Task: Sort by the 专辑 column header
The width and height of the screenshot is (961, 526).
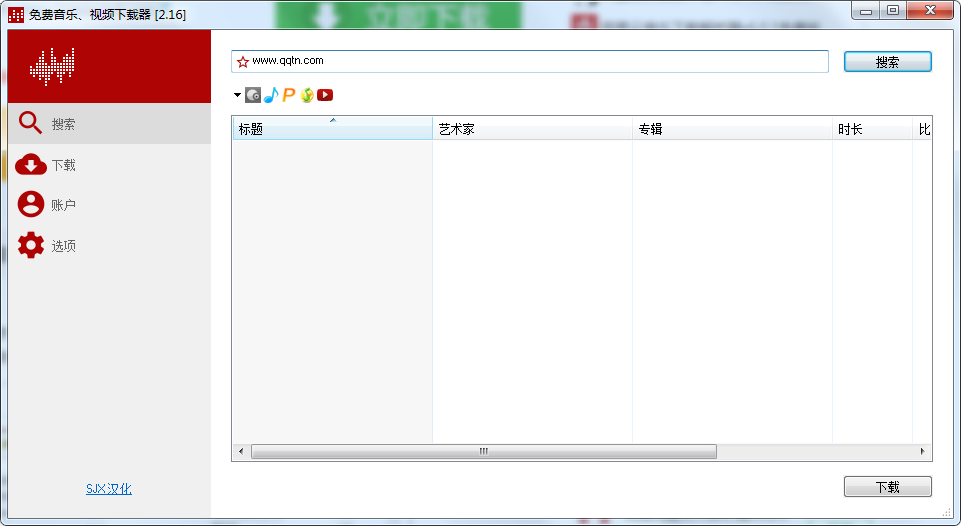Action: (x=732, y=129)
